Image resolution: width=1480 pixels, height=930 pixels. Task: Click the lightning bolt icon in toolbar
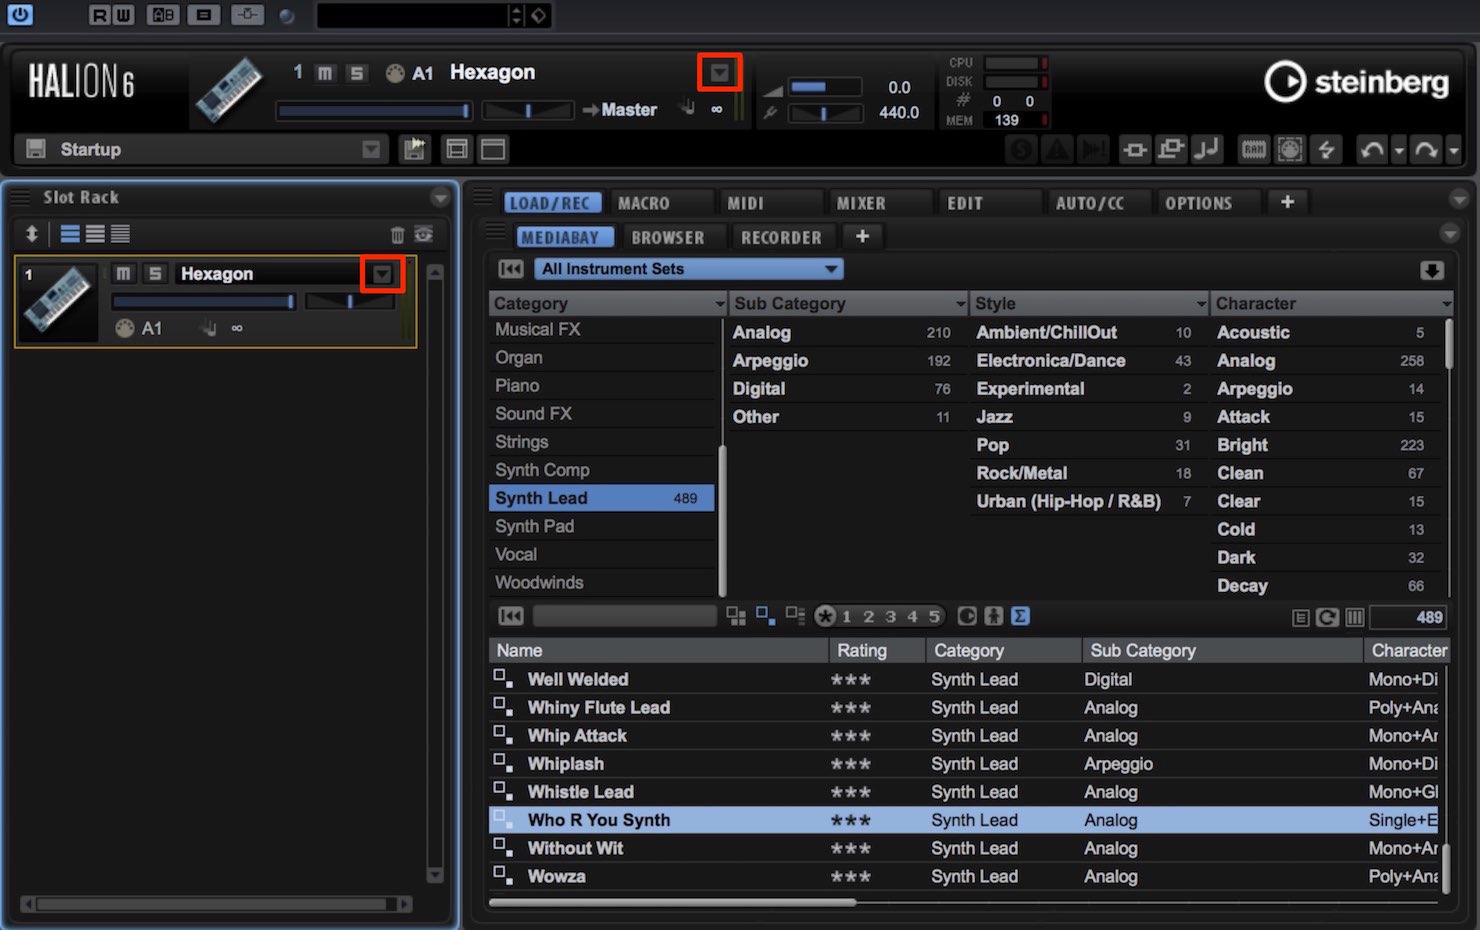[1326, 150]
